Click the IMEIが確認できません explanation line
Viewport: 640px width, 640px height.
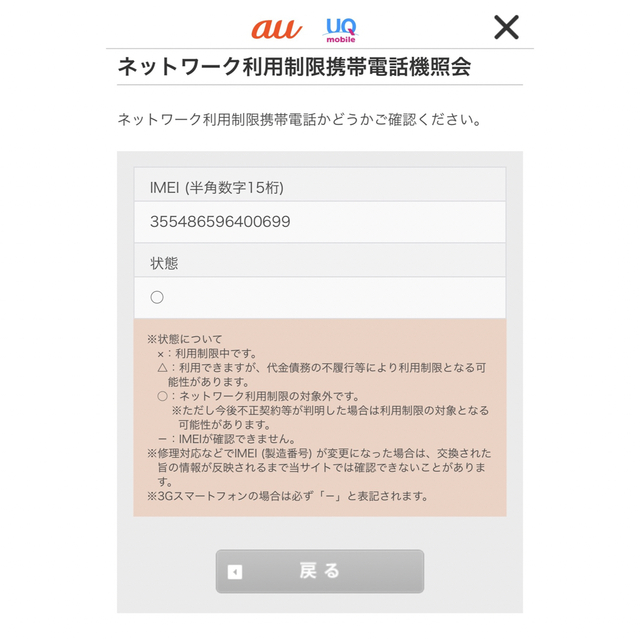point(227,439)
